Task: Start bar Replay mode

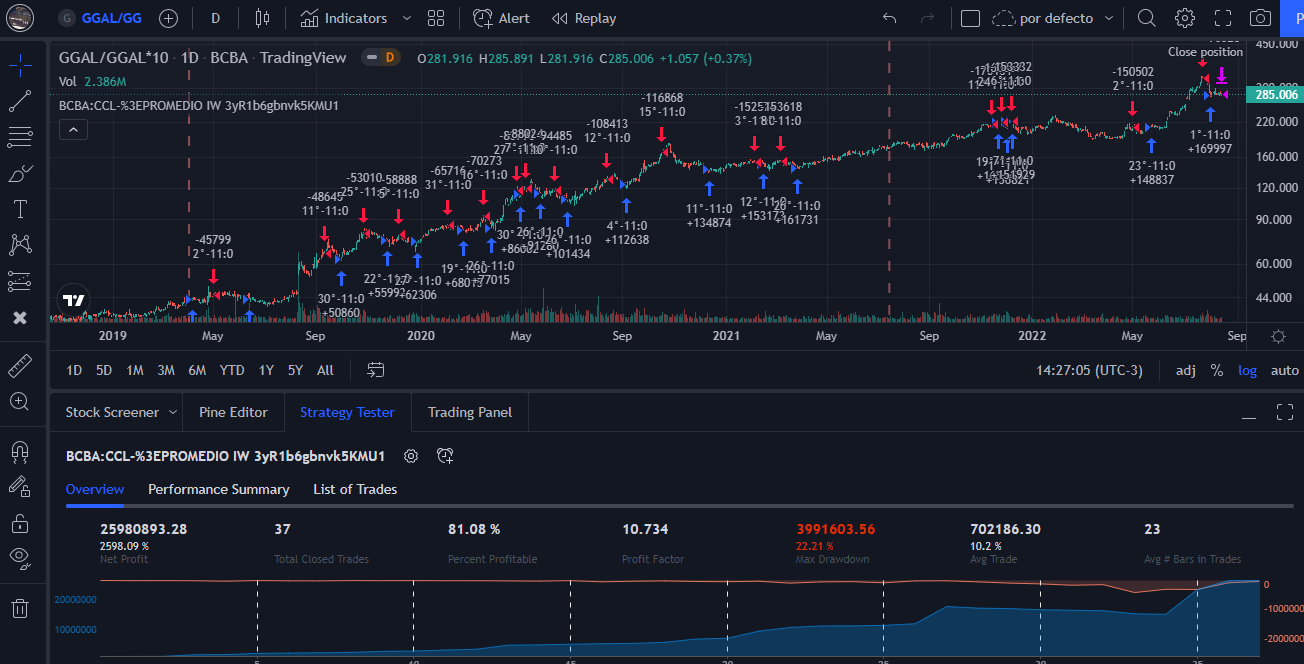Action: (584, 18)
